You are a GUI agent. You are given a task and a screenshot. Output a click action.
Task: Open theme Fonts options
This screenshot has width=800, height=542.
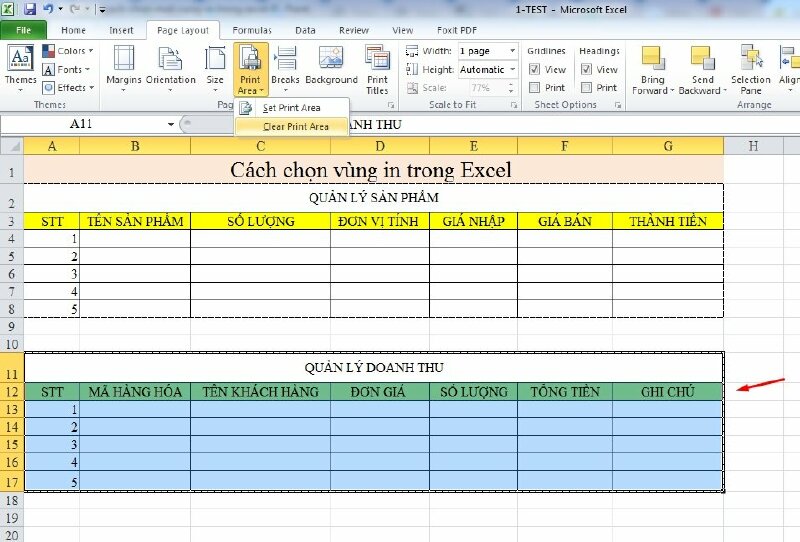click(x=66, y=69)
